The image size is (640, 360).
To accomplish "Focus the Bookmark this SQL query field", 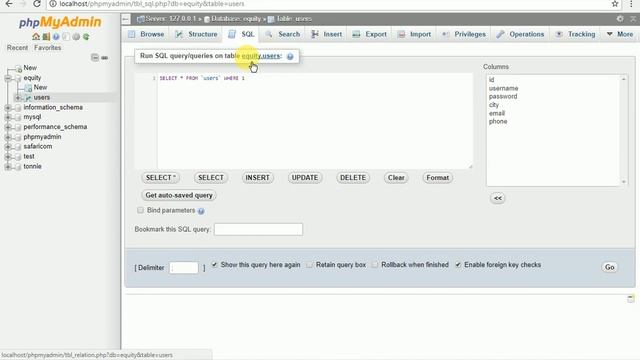I will (258, 229).
